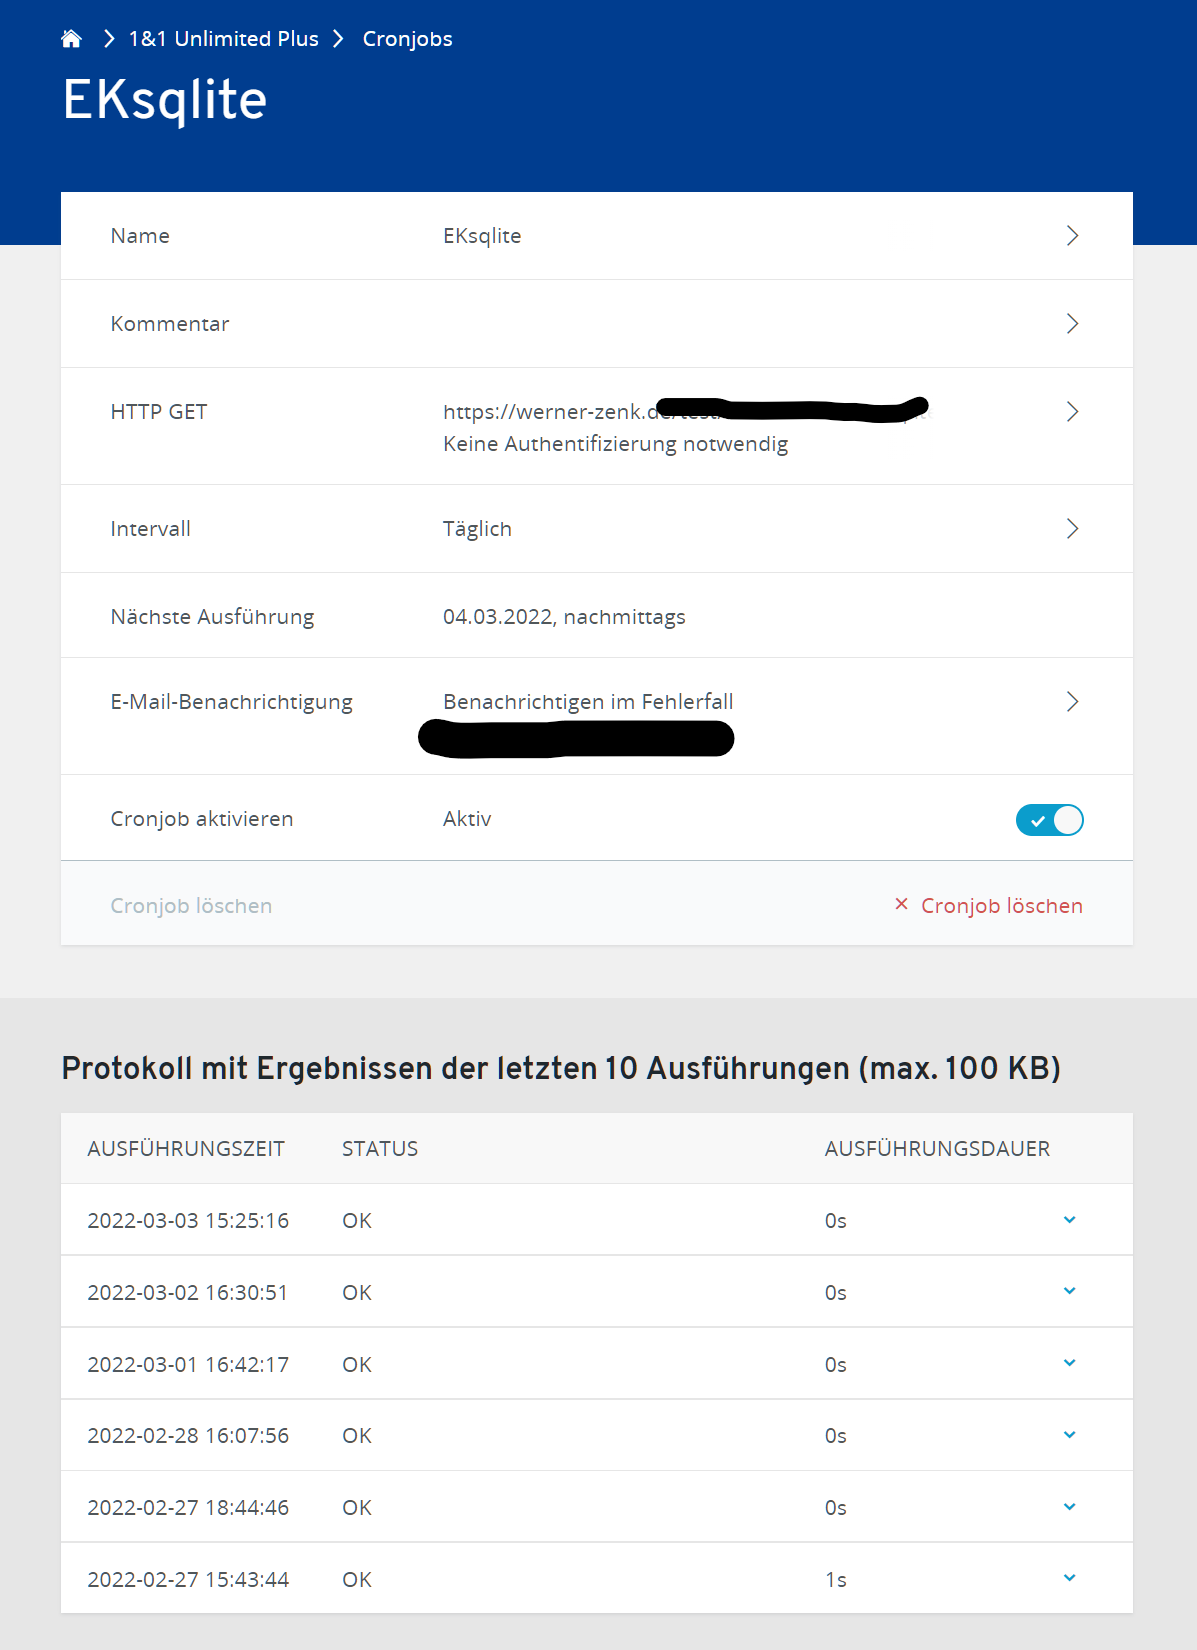Click the arrow in E-Mail-Benachrichtigung row

1072,702
